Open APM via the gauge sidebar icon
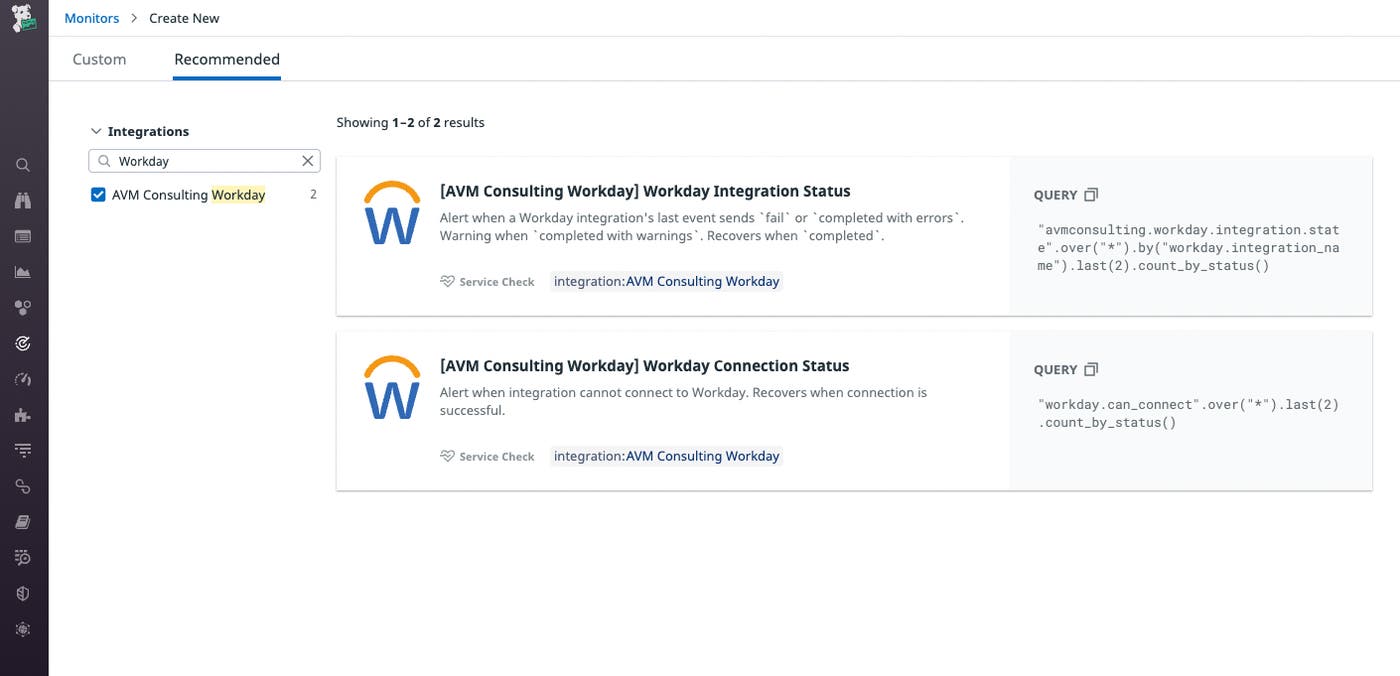Viewport: 1400px width, 676px height. 23,378
